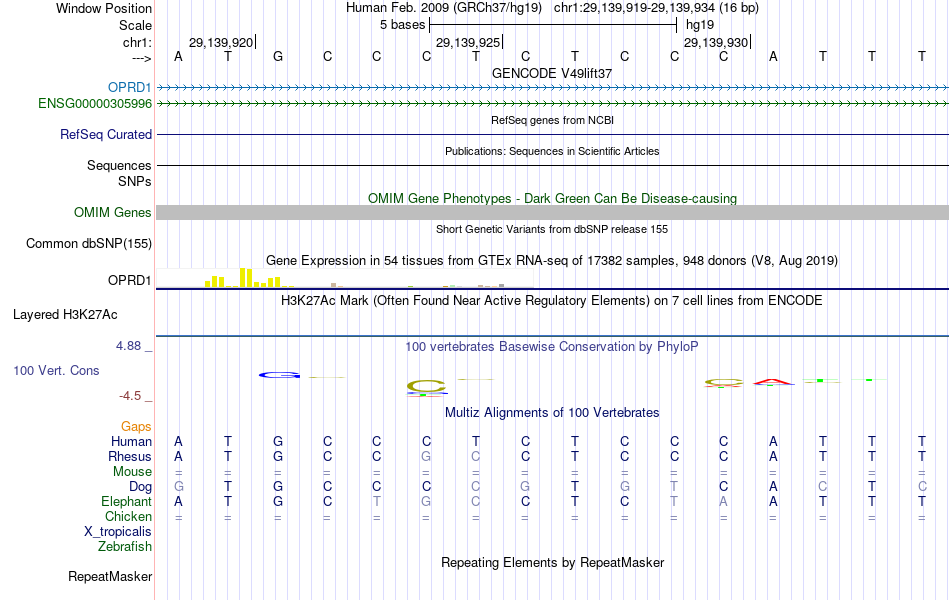Click the Layered H3K27Ac track label
Screen dimensions: 950x600
pyautogui.click(x=65, y=315)
